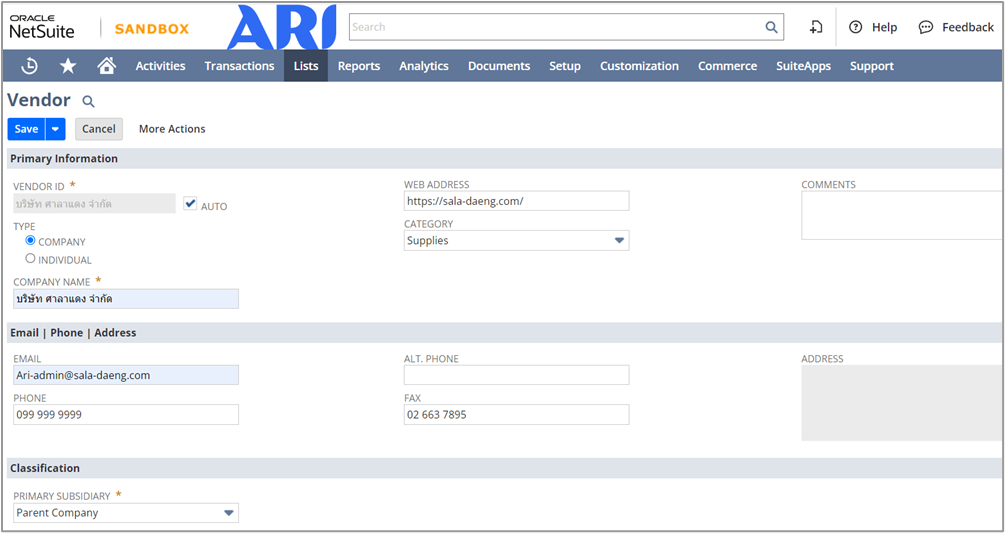This screenshot has height=533, width=1005.
Task: Open the Activities menu
Action: (160, 66)
